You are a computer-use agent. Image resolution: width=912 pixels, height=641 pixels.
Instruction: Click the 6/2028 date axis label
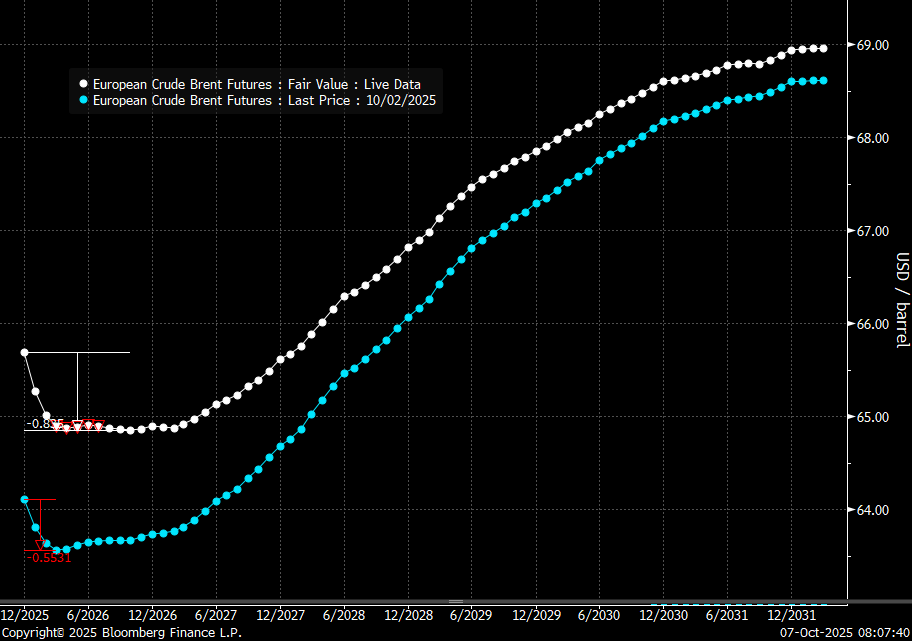344,615
